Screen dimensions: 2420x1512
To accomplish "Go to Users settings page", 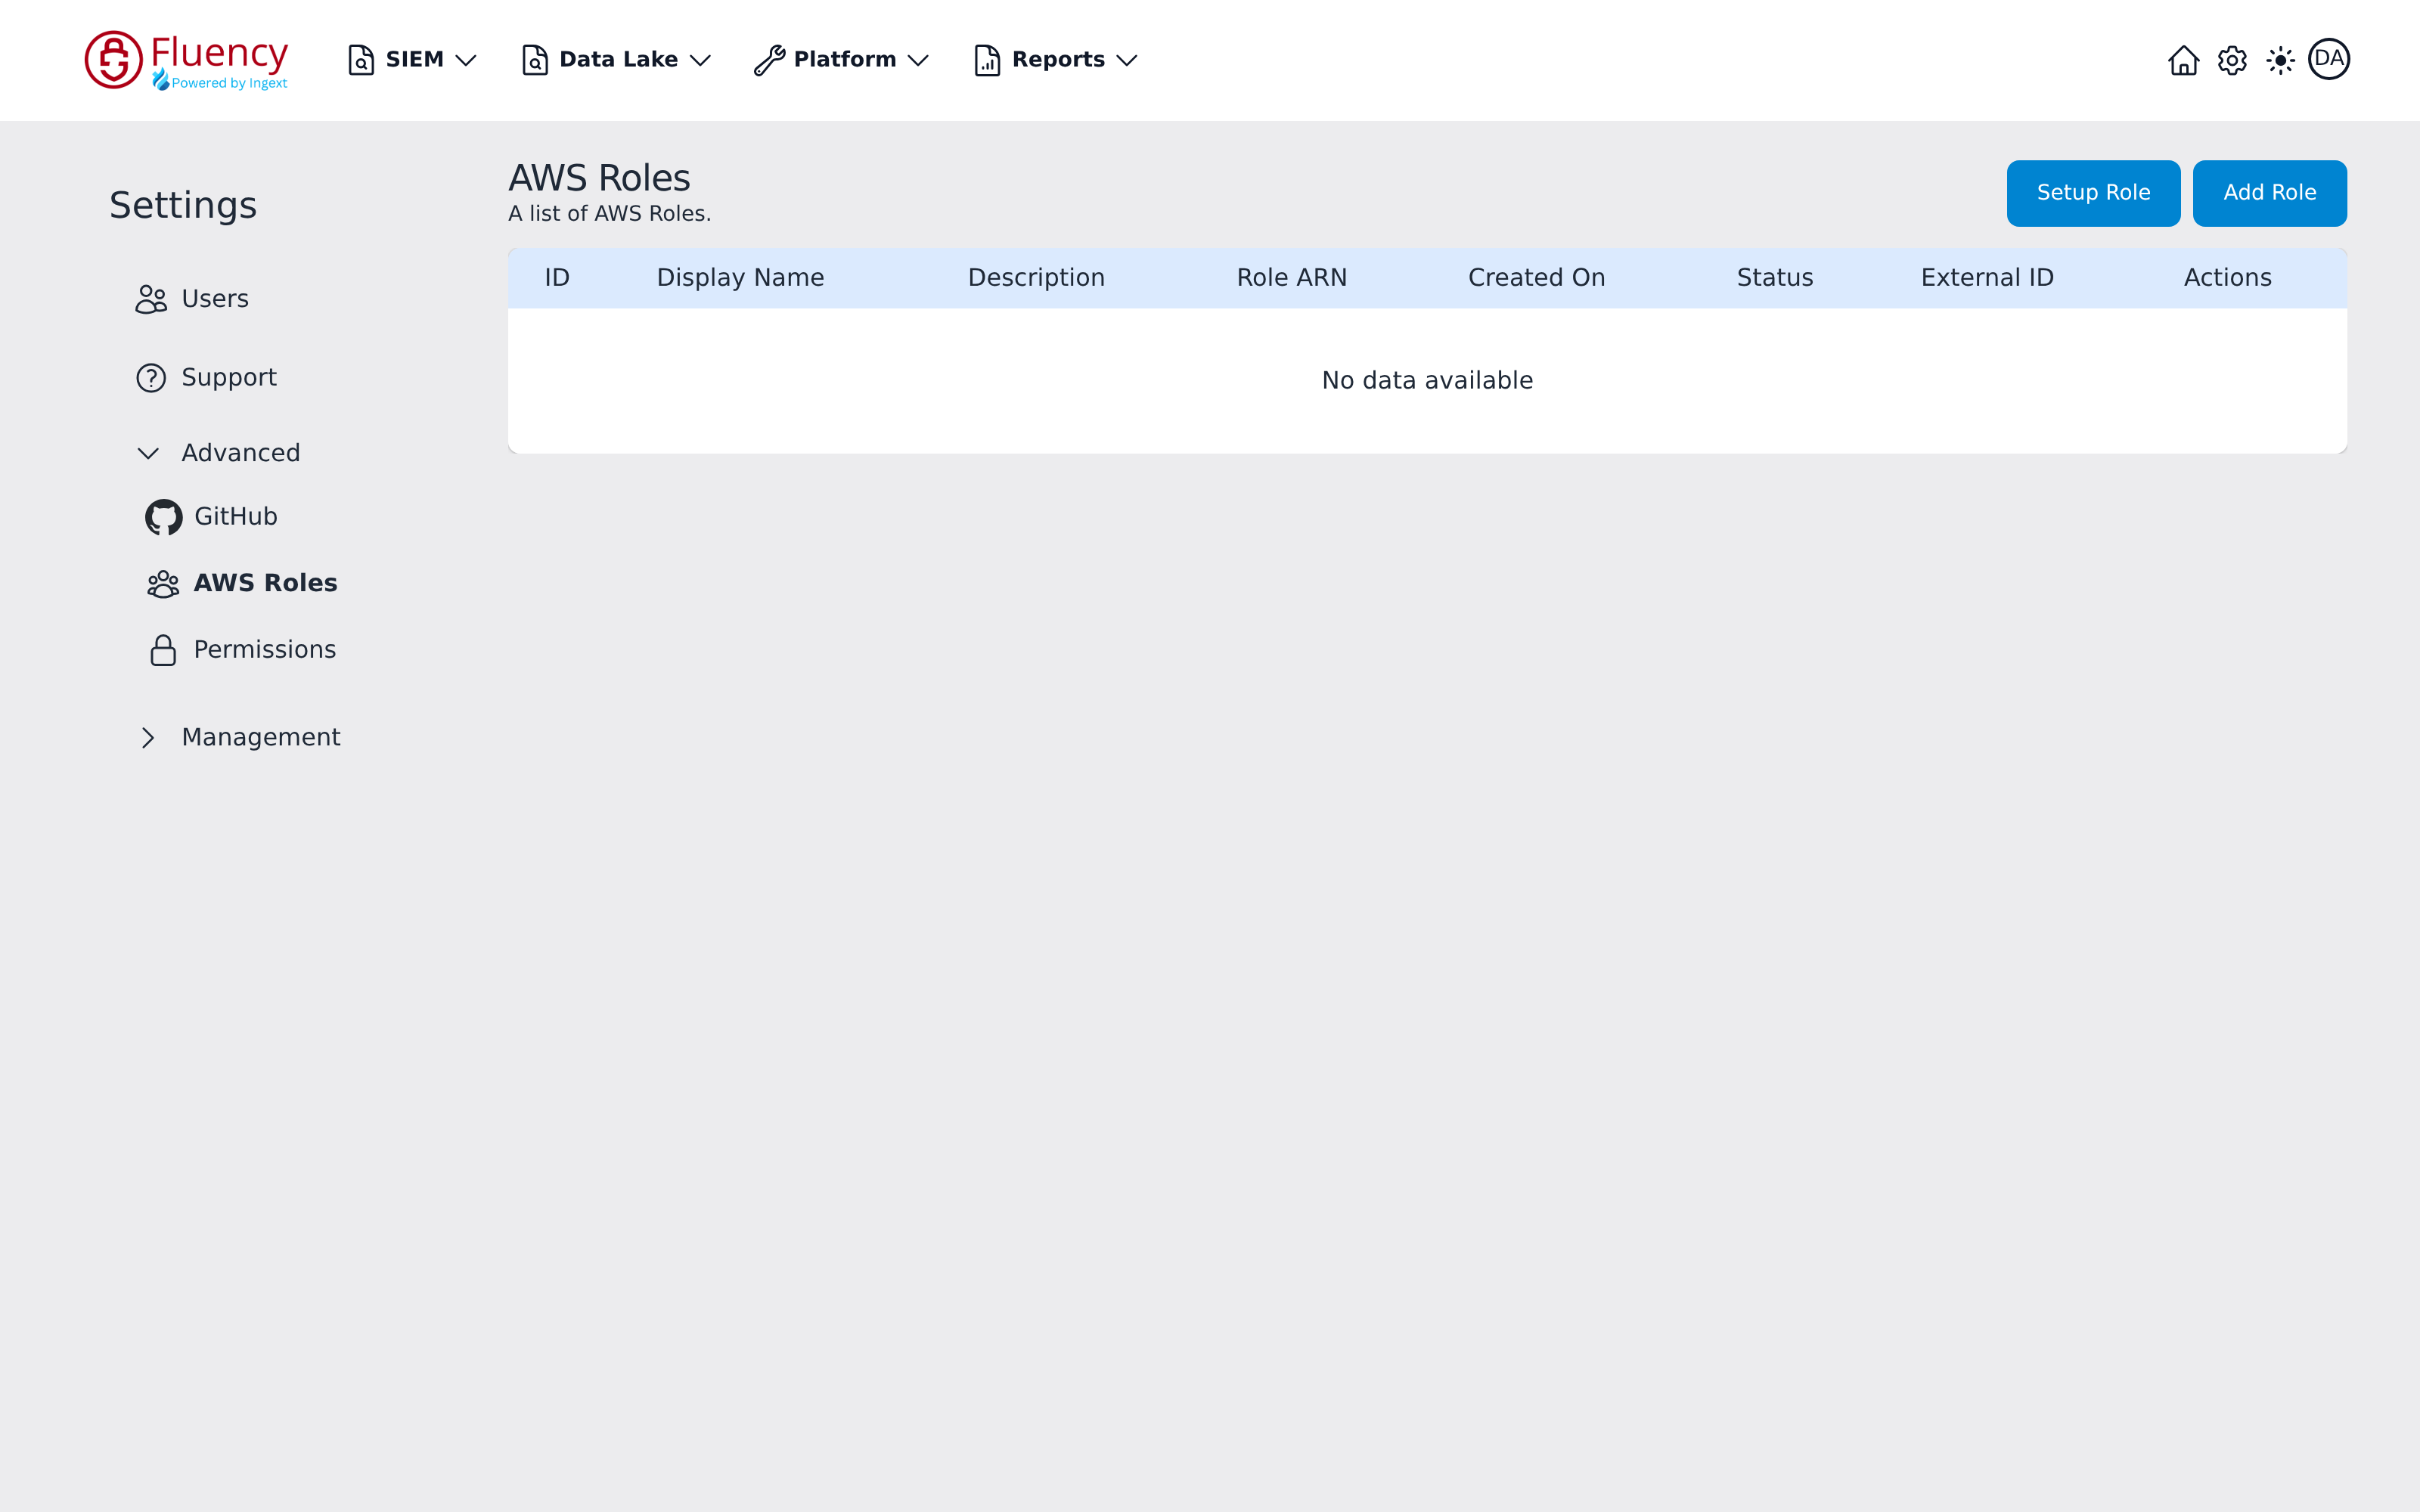I will click(x=214, y=299).
